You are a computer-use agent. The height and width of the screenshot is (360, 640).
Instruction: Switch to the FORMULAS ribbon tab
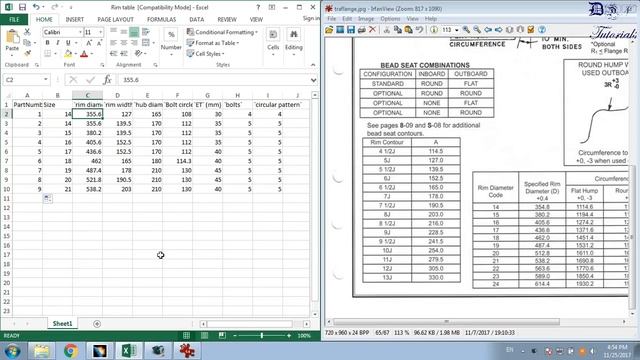tap(161, 19)
